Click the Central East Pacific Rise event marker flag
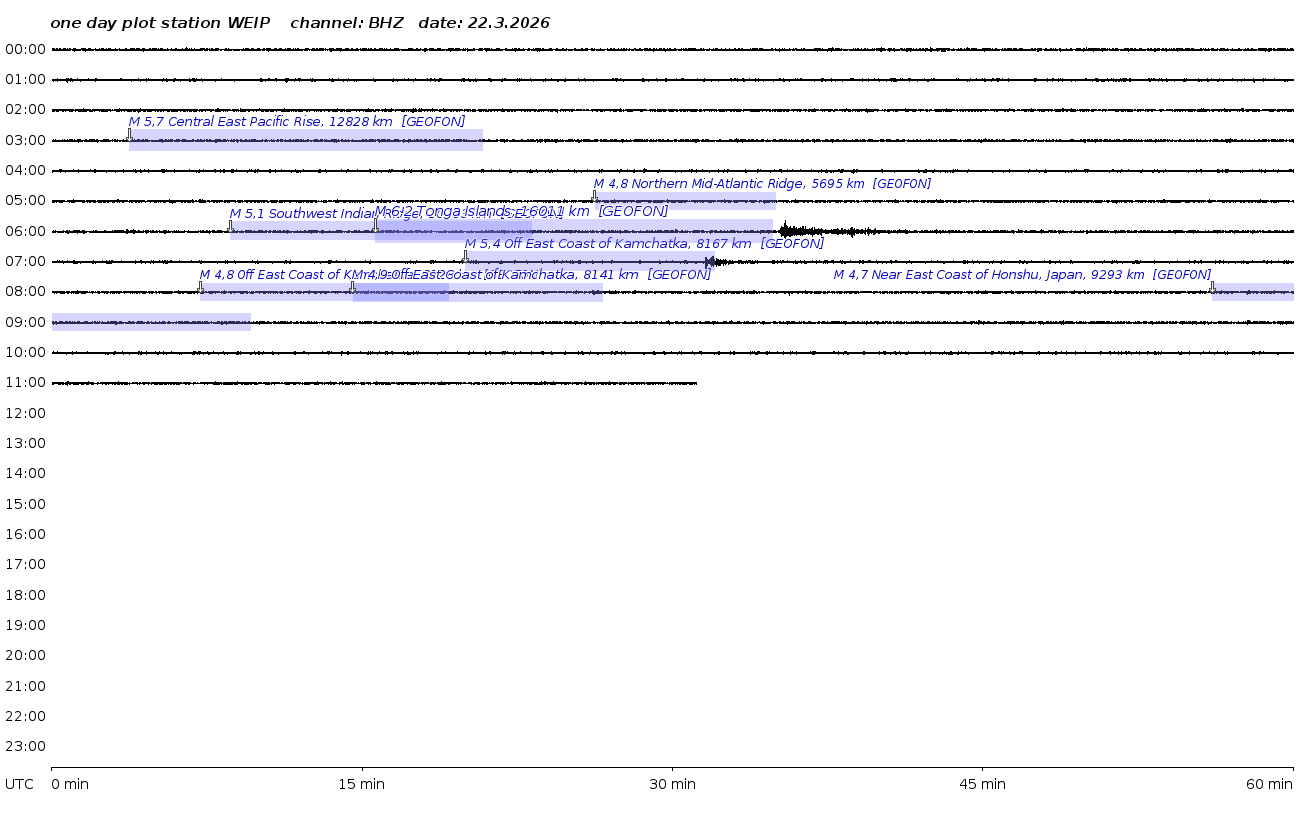Image resolution: width=1304 pixels, height=813 pixels. [129, 134]
